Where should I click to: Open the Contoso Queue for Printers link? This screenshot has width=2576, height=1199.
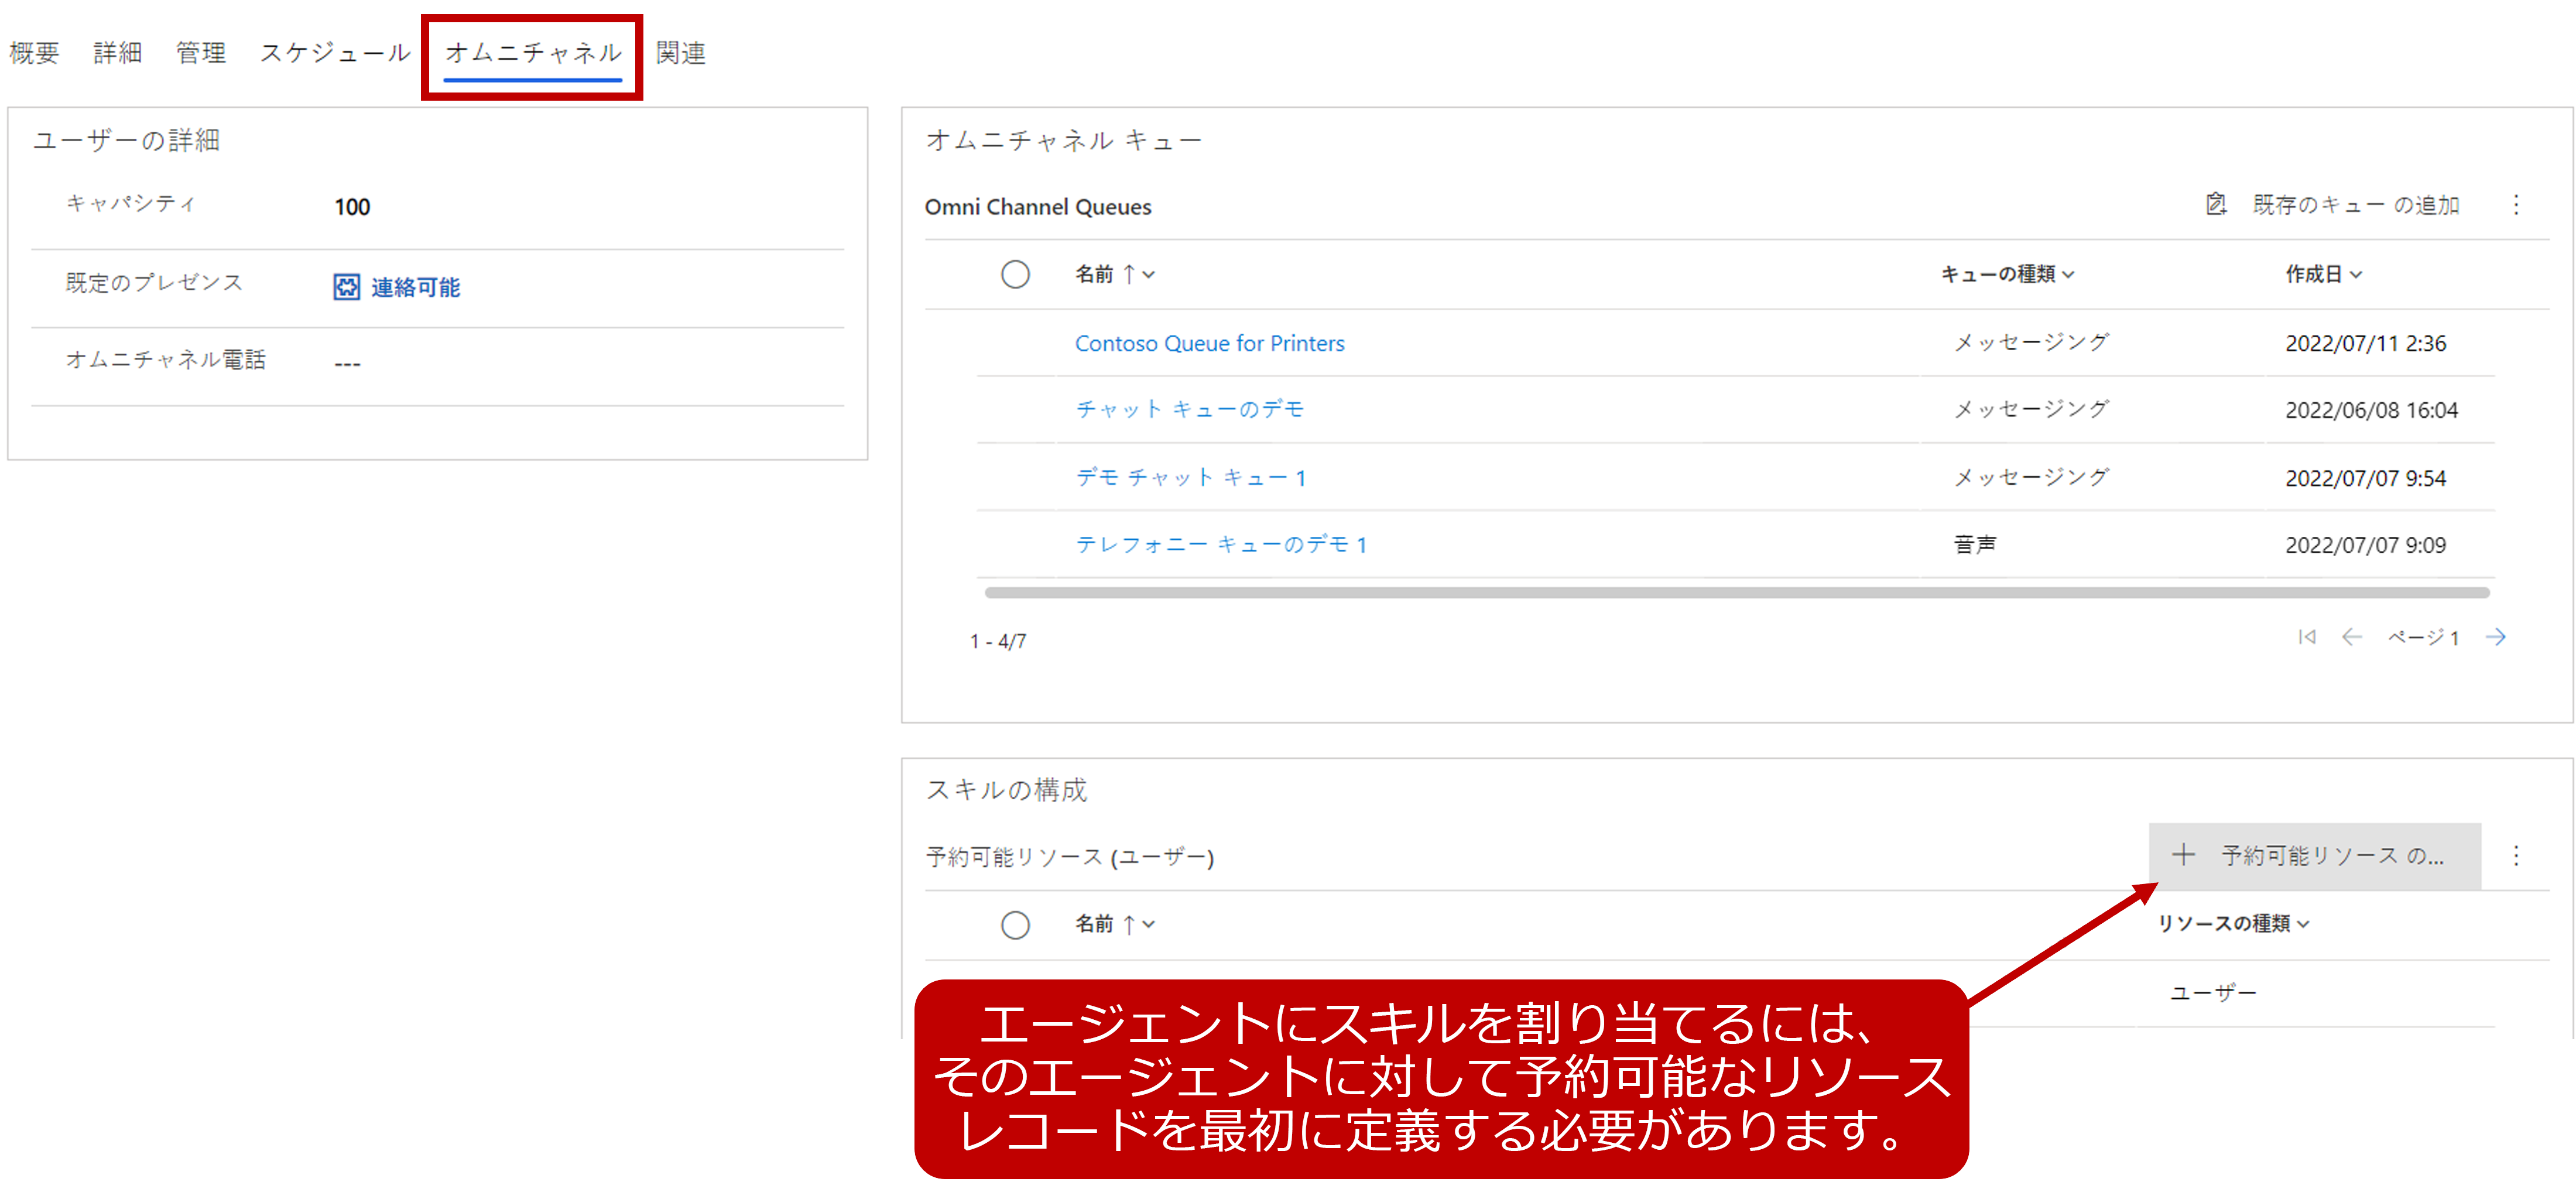1209,344
